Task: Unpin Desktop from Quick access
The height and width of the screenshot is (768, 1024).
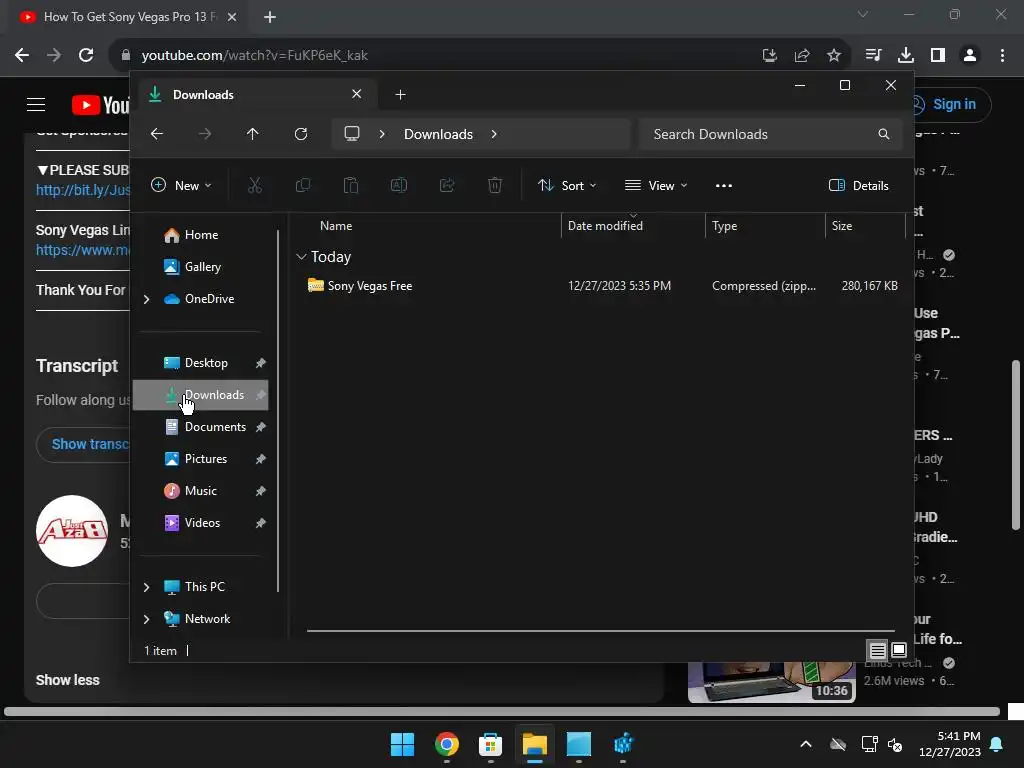Action: point(261,363)
